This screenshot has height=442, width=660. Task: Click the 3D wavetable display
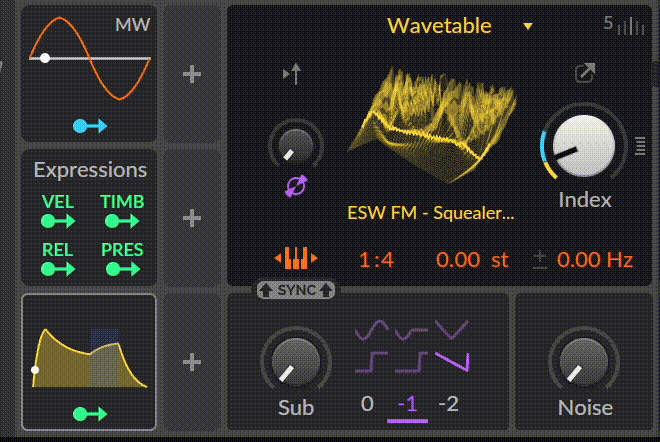click(x=432, y=125)
